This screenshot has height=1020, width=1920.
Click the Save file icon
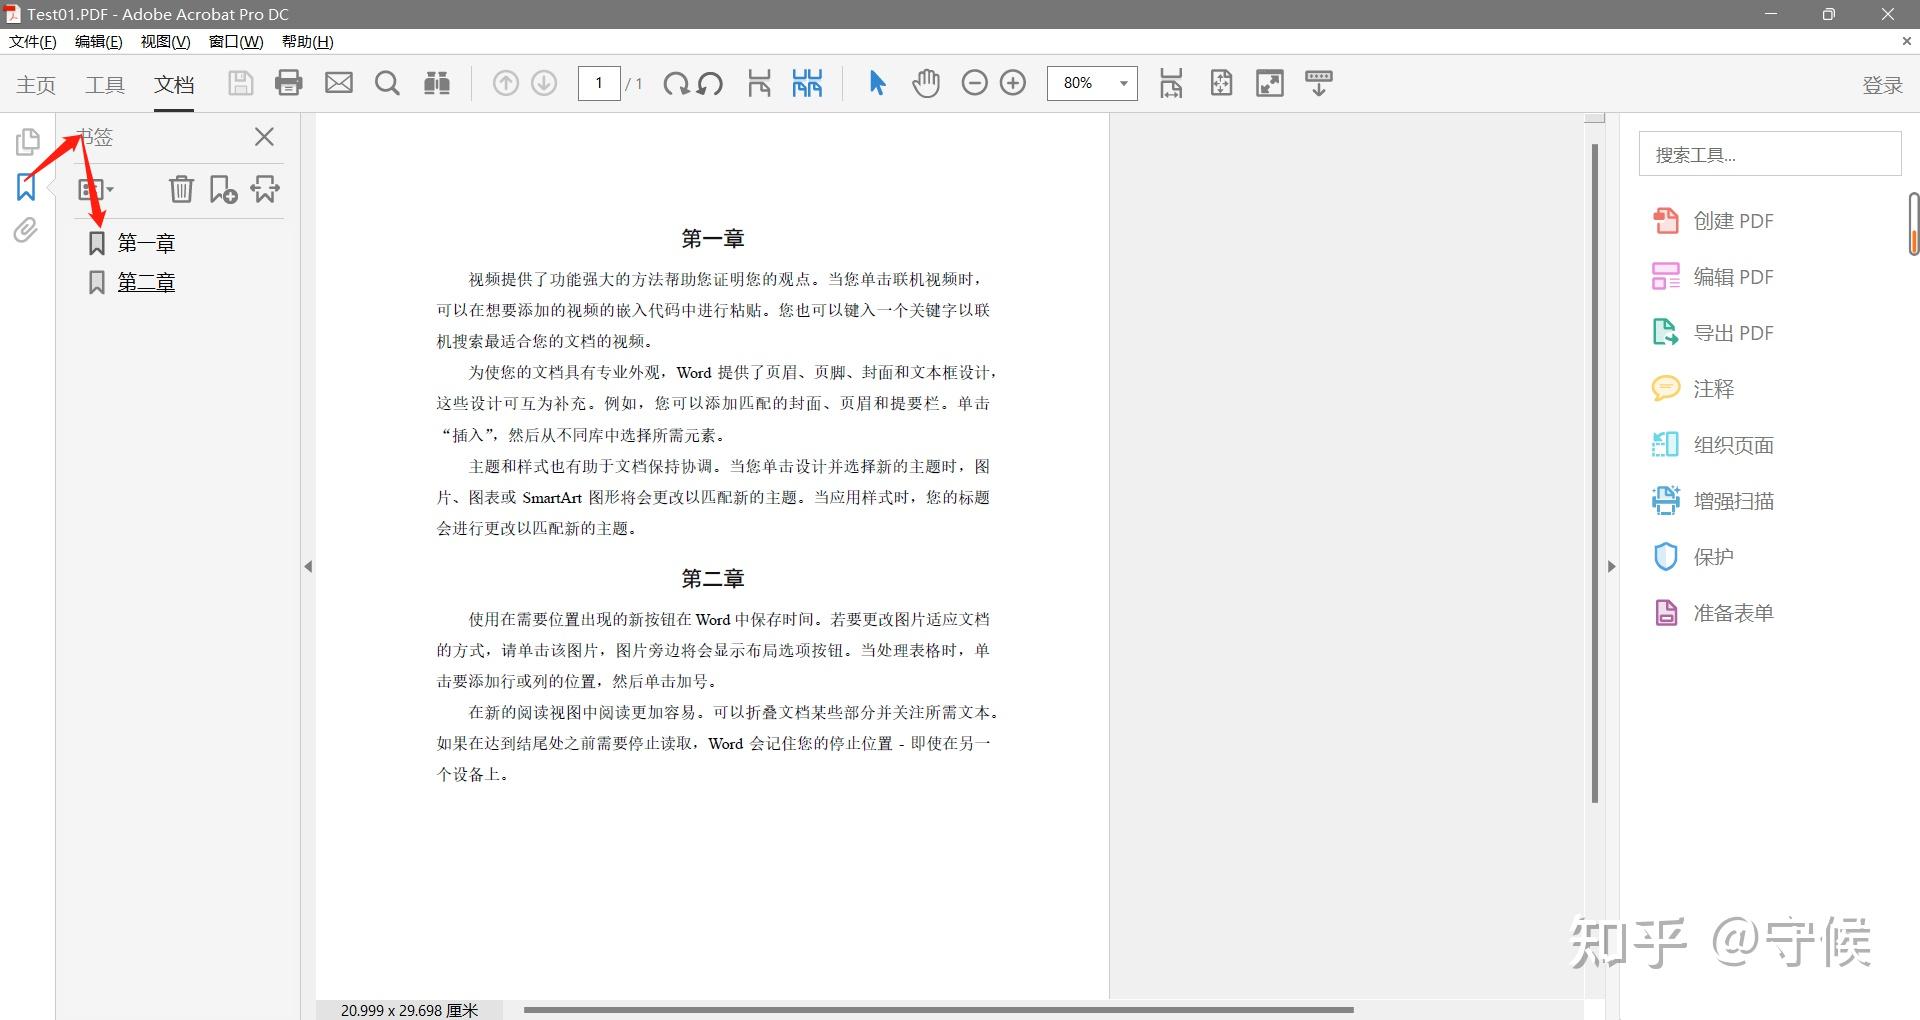click(240, 83)
